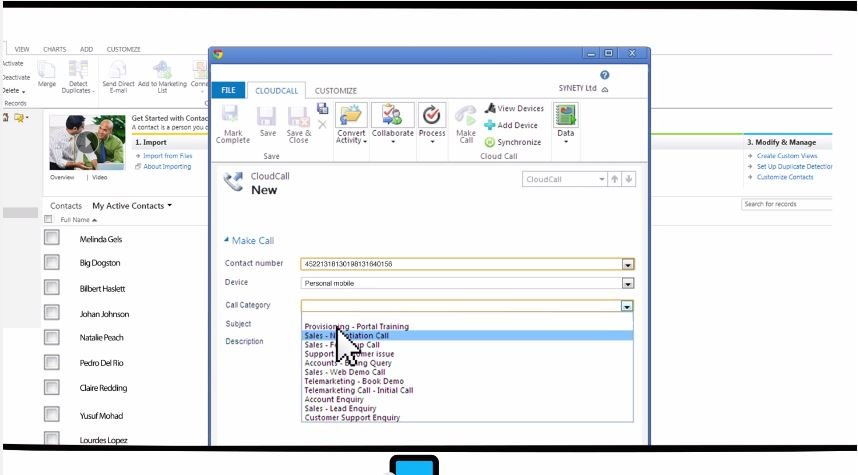This screenshot has height=475, width=858.
Task: Click the Collaborate ribbon icon
Action: [392, 115]
